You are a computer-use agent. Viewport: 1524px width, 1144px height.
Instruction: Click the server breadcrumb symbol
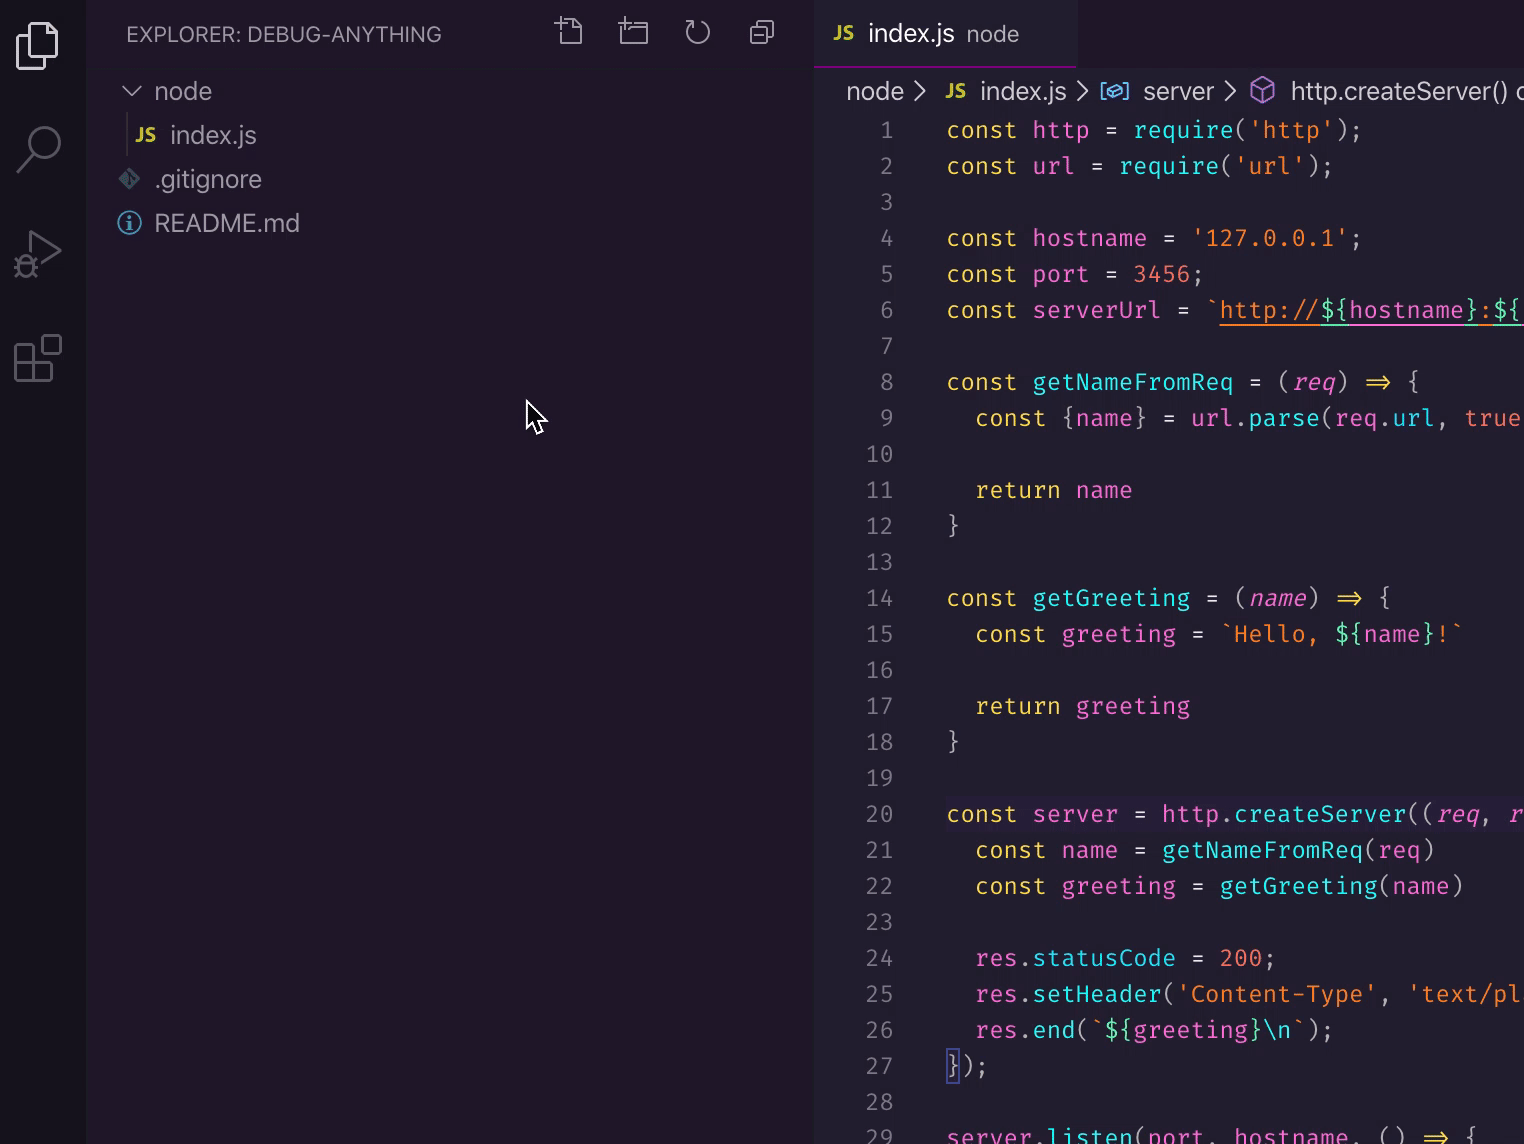pyautogui.click(x=1177, y=91)
